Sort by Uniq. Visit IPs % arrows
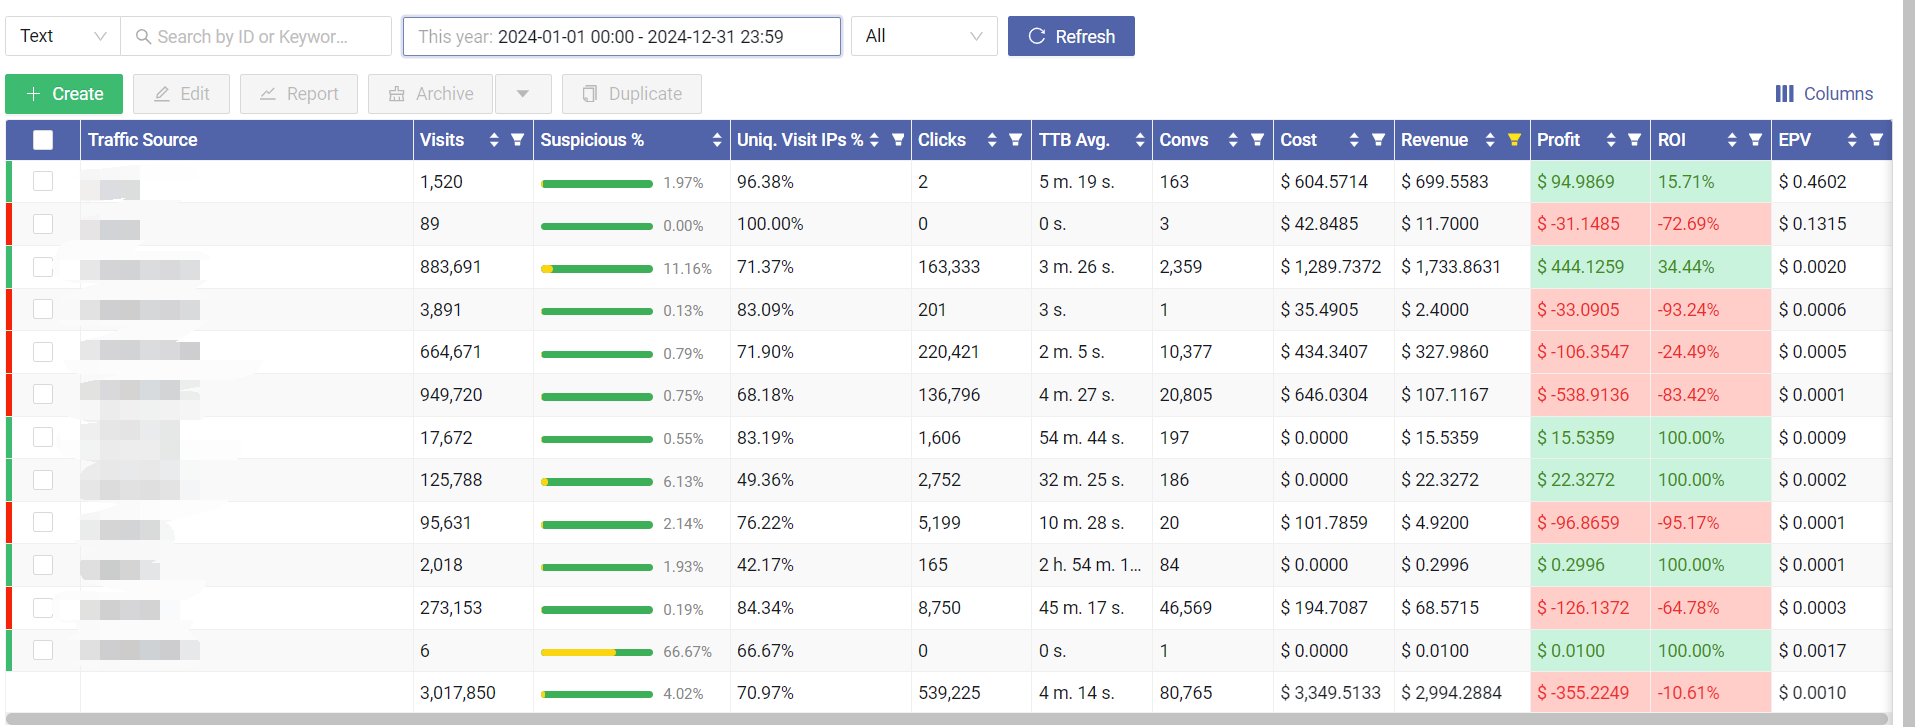The image size is (1915, 727). (874, 140)
